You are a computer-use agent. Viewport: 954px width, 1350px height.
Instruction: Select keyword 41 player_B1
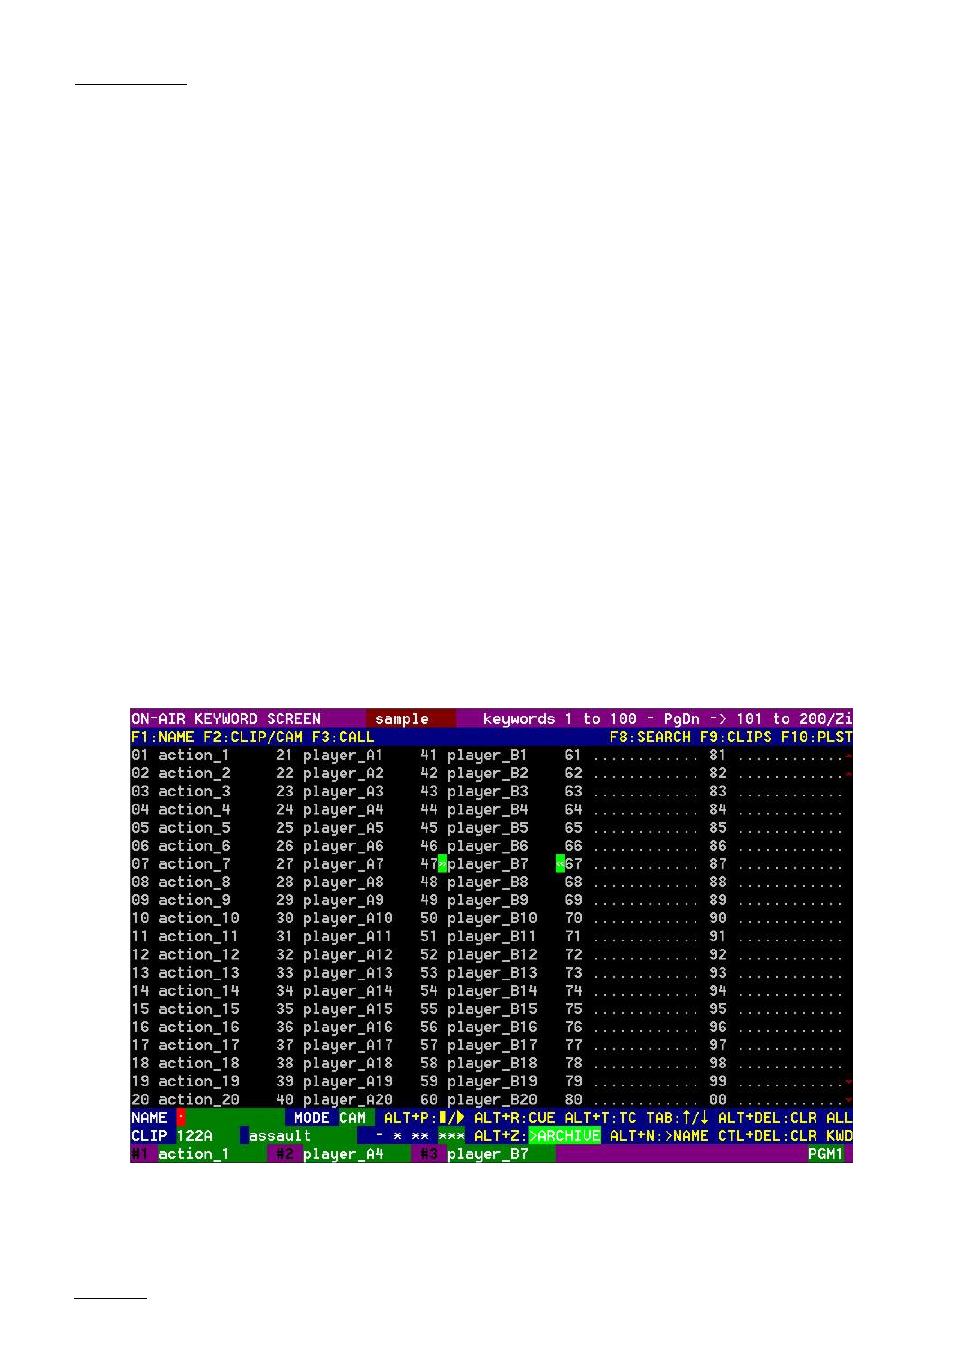(474, 755)
